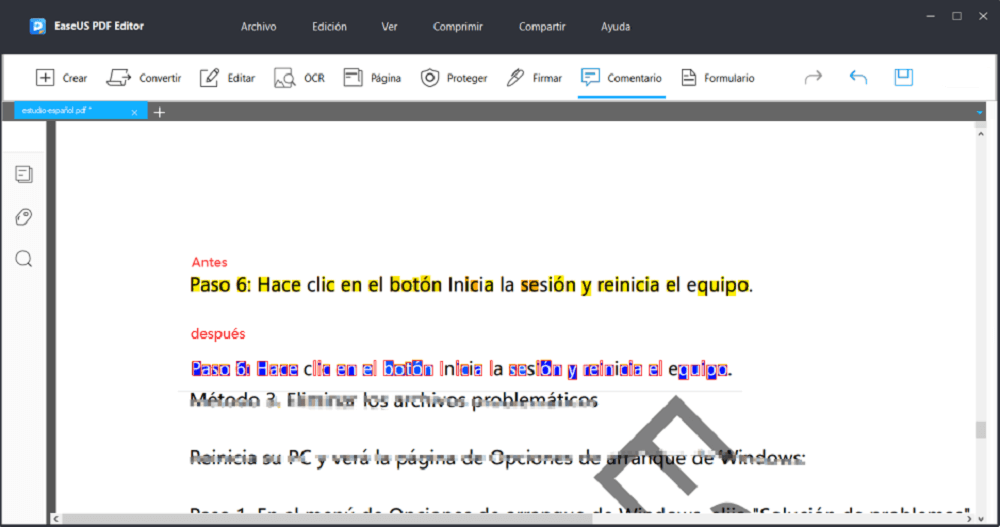Open the bookmark tag panel in the sidebar
Image resolution: width=1000 pixels, height=527 pixels.
point(24,217)
